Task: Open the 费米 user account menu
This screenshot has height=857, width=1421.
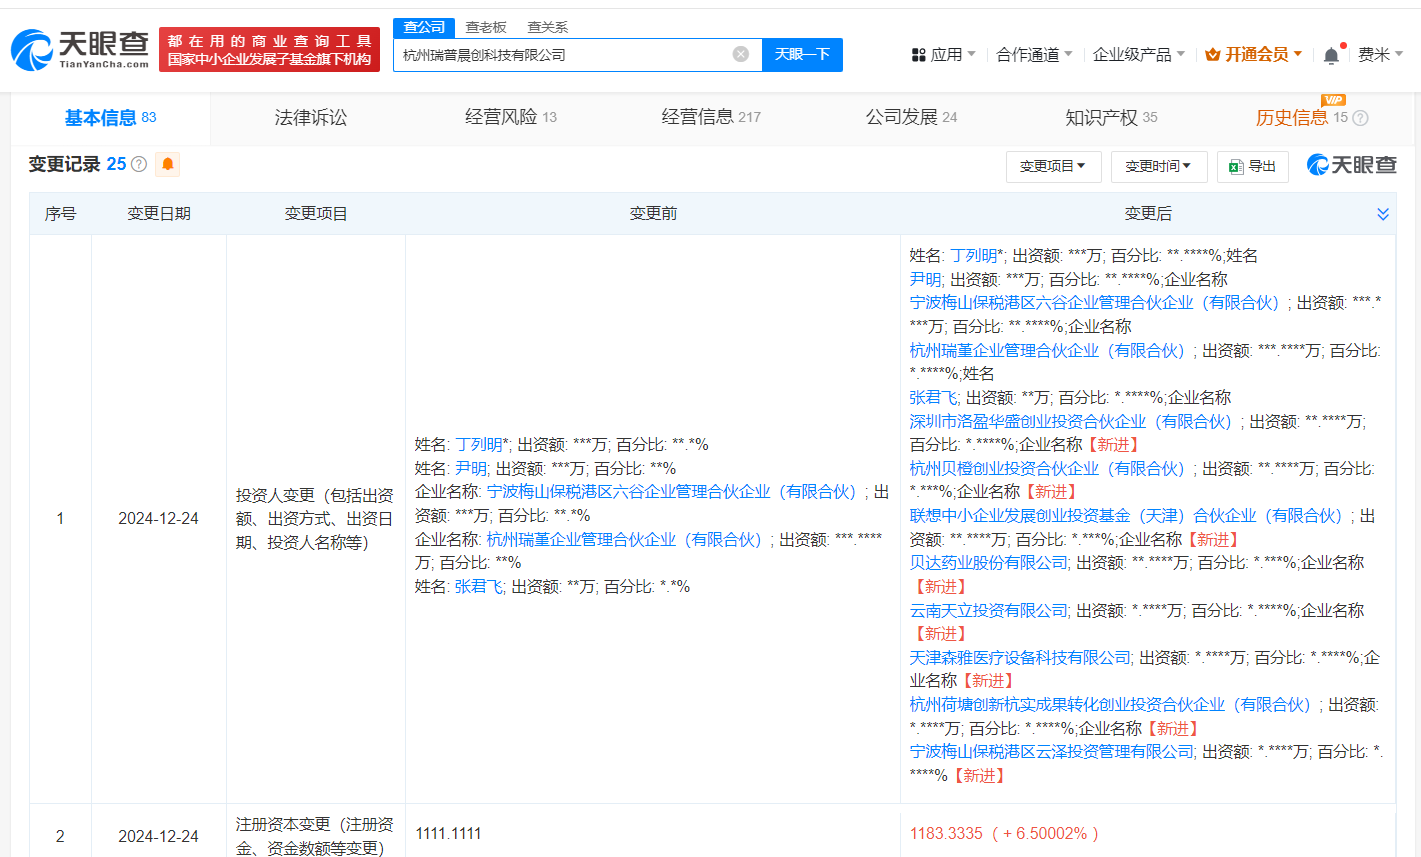Action: coord(1380,55)
